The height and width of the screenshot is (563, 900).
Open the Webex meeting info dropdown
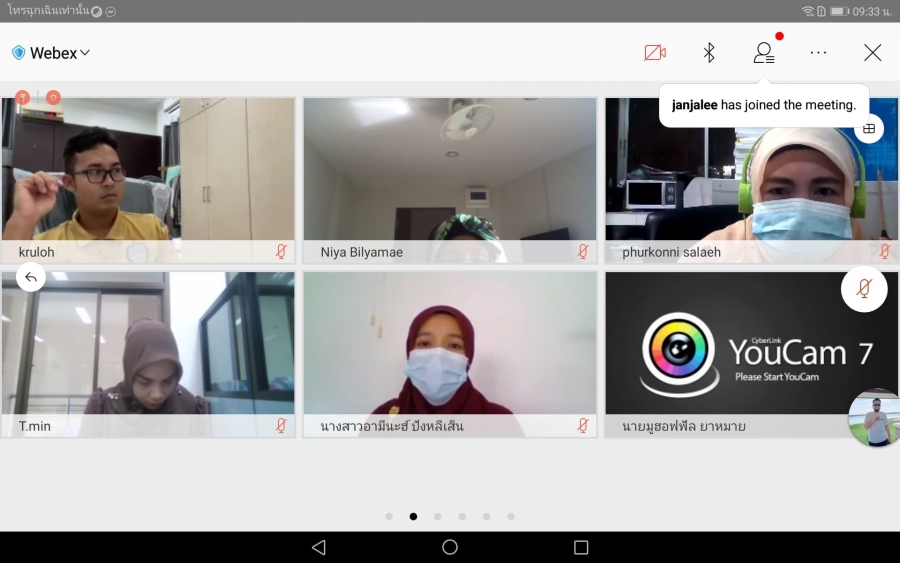click(x=52, y=53)
